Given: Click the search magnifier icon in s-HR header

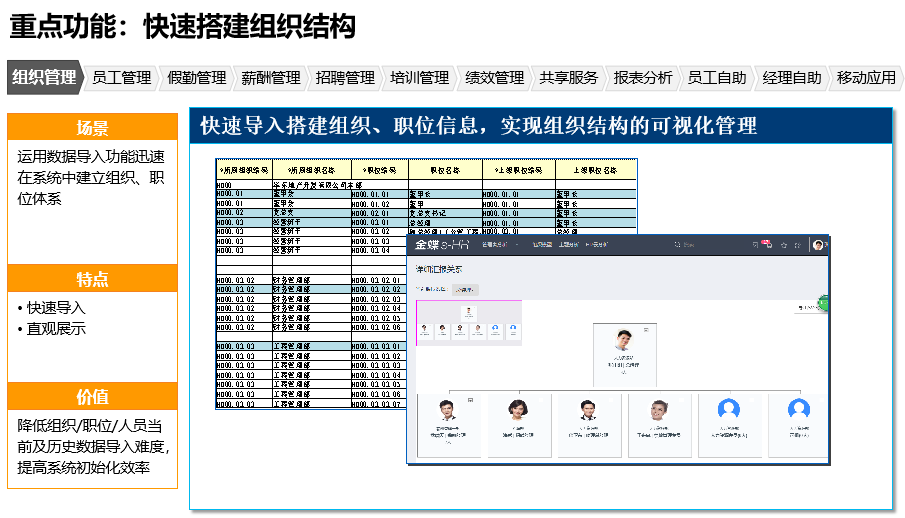Looking at the screenshot, I should [677, 245].
